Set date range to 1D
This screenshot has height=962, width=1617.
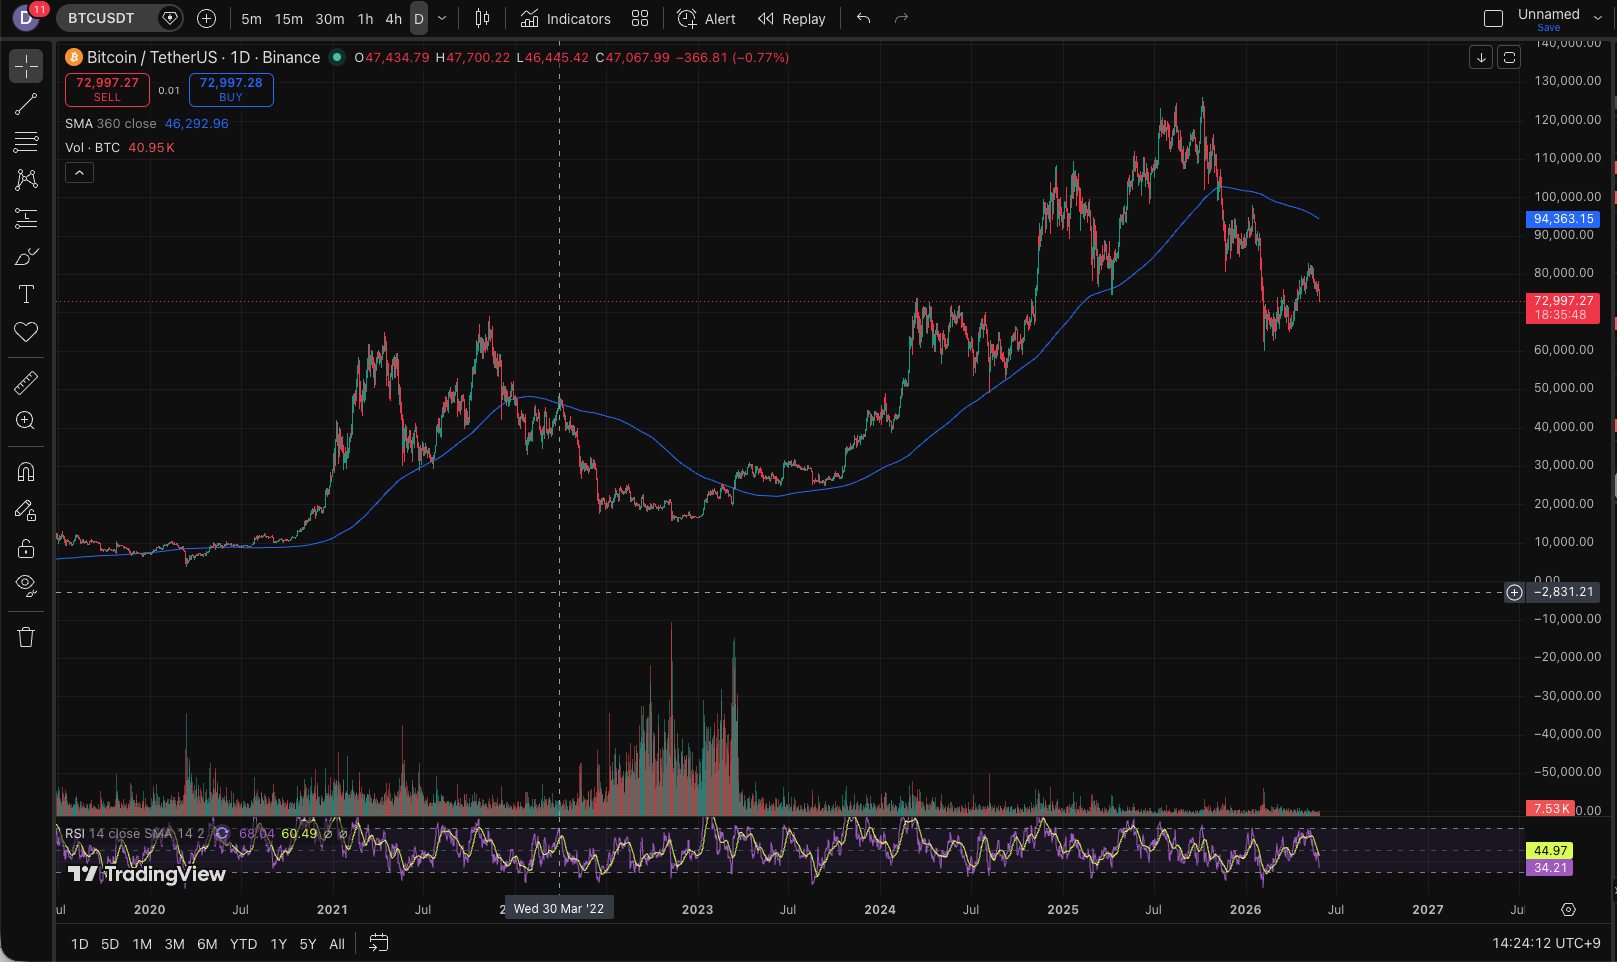(x=80, y=944)
